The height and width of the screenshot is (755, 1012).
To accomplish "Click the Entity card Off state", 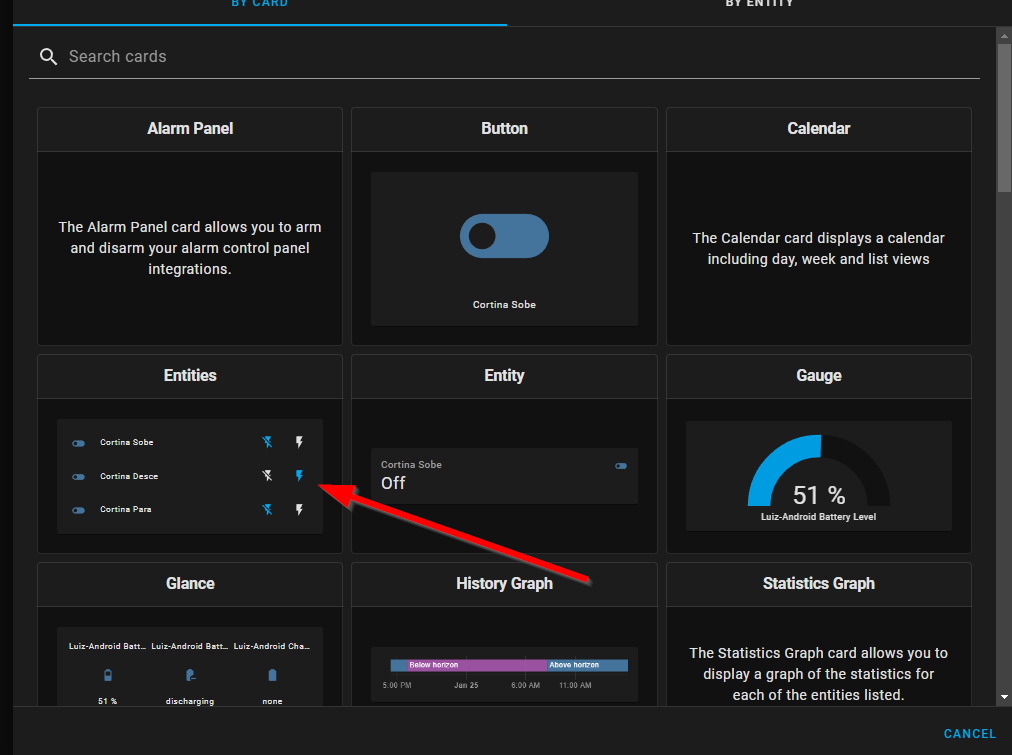I will point(393,483).
